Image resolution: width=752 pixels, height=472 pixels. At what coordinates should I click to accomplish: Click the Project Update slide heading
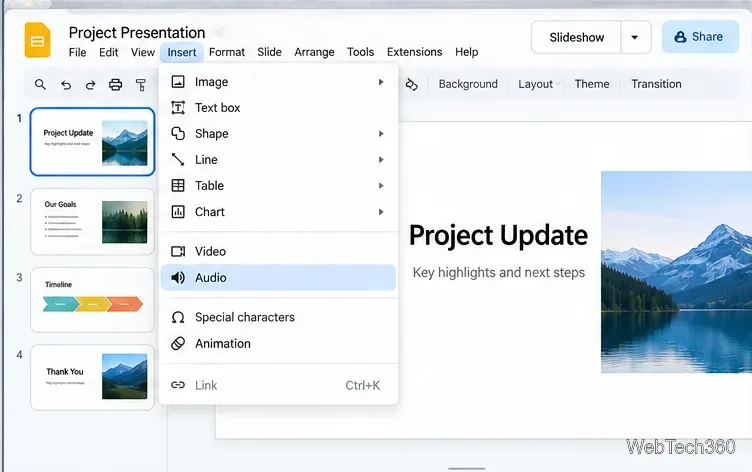pos(498,236)
